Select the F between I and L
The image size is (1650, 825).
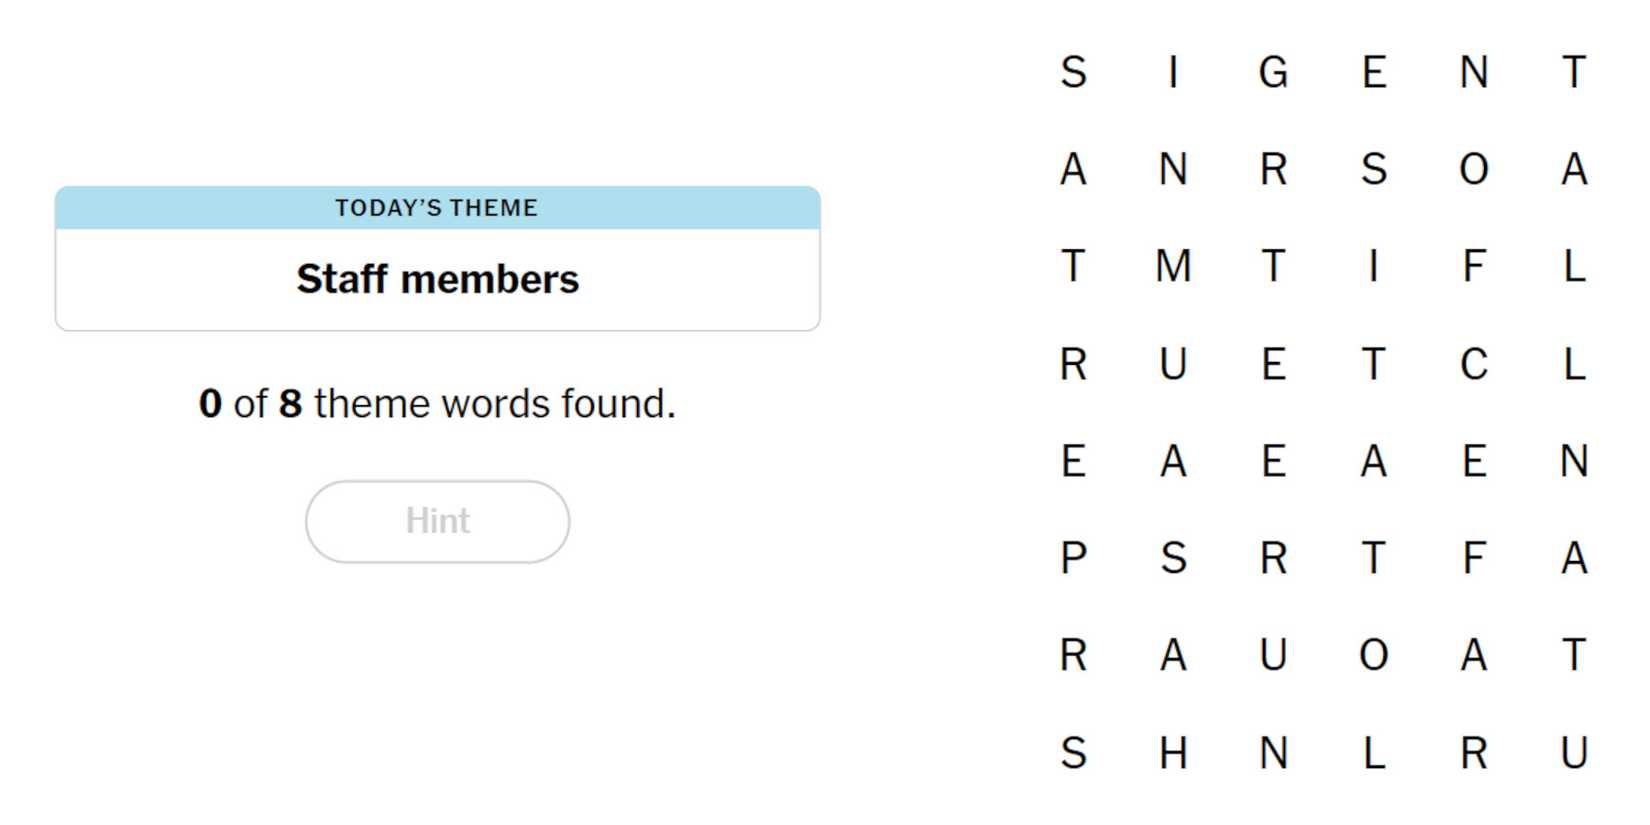1473,267
